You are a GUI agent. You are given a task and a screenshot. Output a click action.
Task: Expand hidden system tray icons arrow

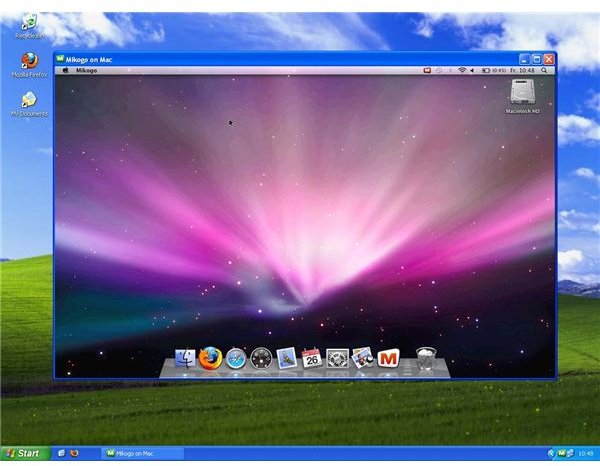click(x=551, y=453)
